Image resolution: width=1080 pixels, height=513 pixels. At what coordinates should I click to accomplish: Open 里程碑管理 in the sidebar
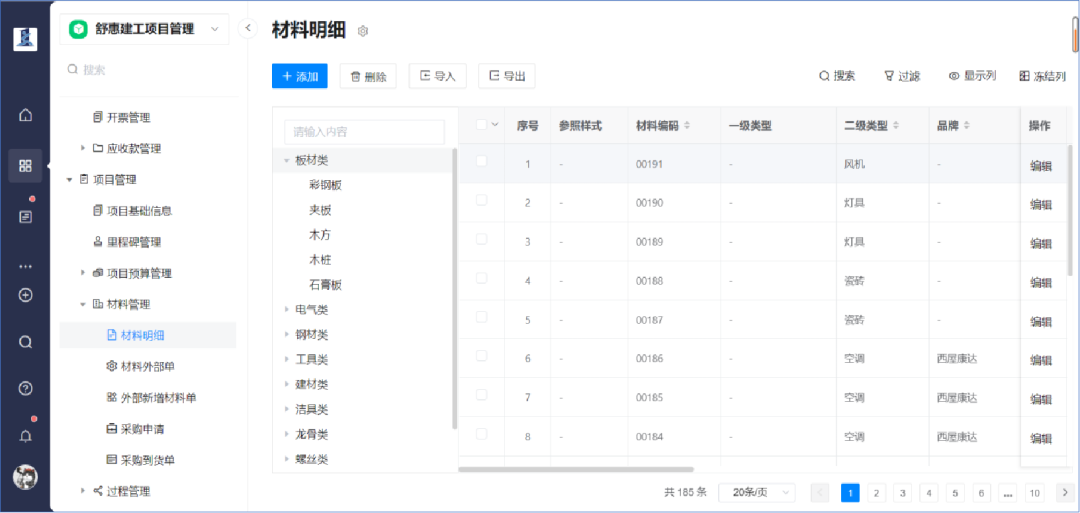(x=136, y=242)
